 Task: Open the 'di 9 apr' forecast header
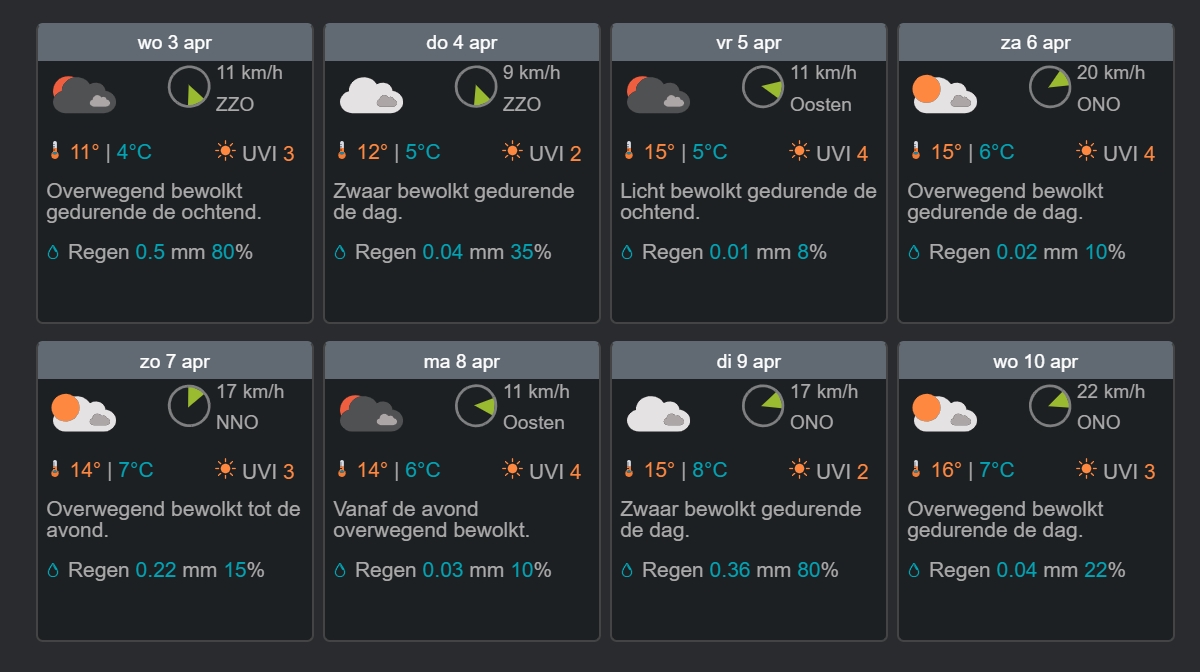point(749,361)
